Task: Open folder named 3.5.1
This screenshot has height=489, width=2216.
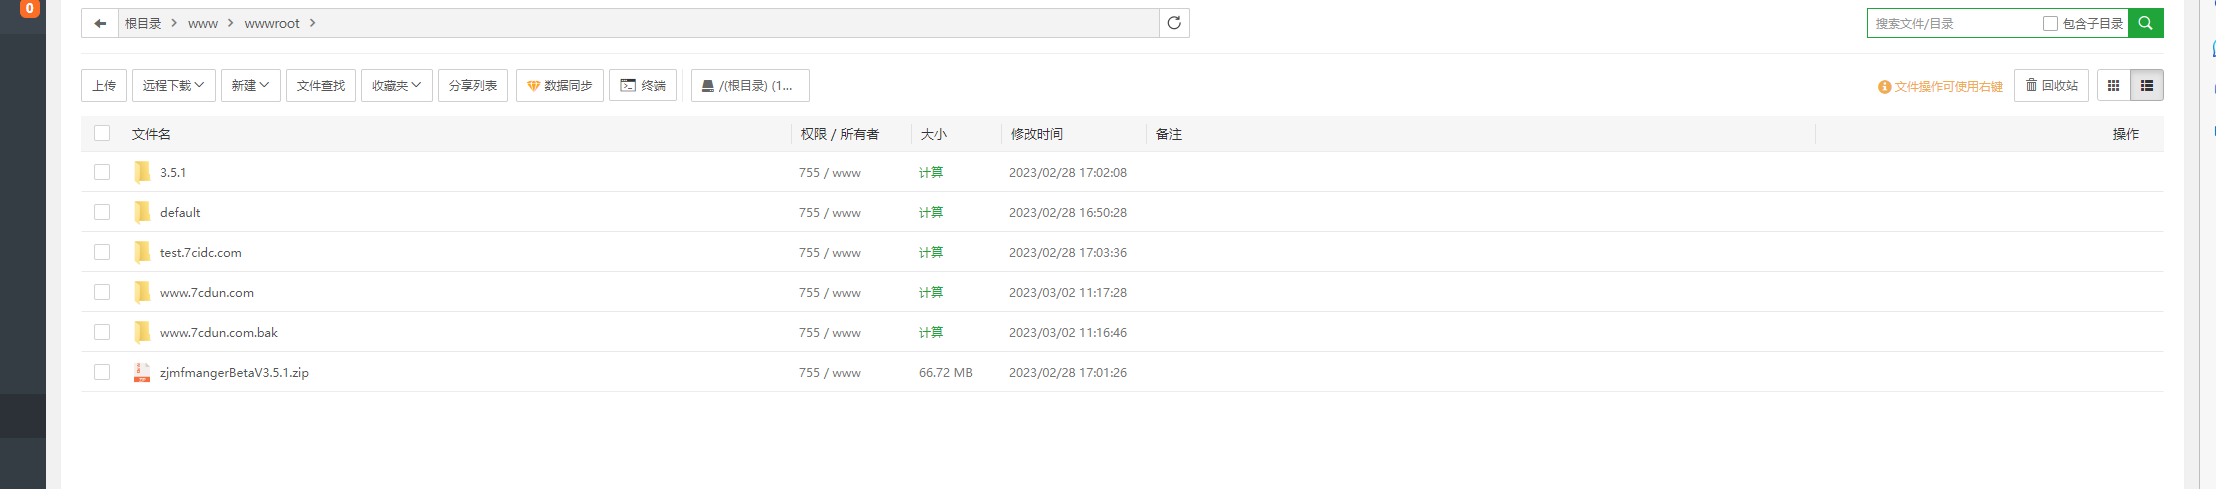Action: (x=173, y=172)
